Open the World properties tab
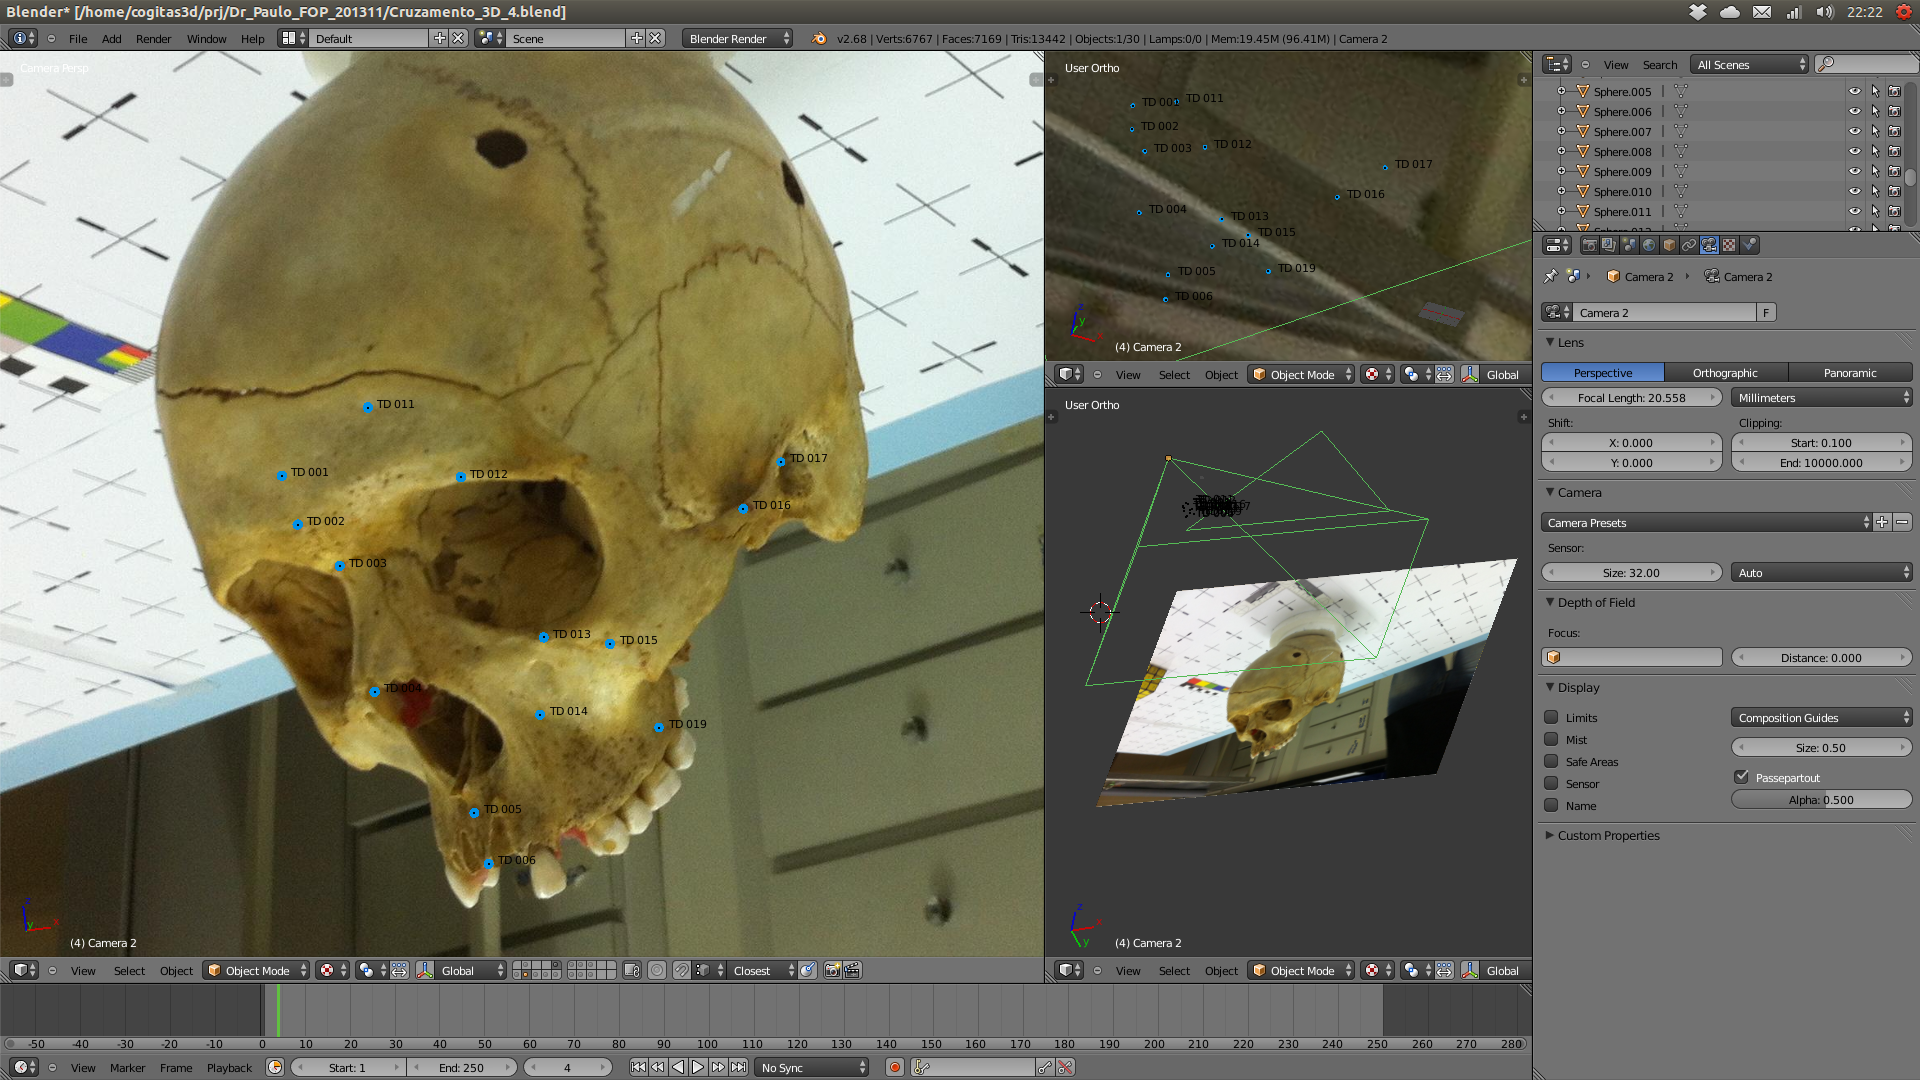 (1649, 245)
